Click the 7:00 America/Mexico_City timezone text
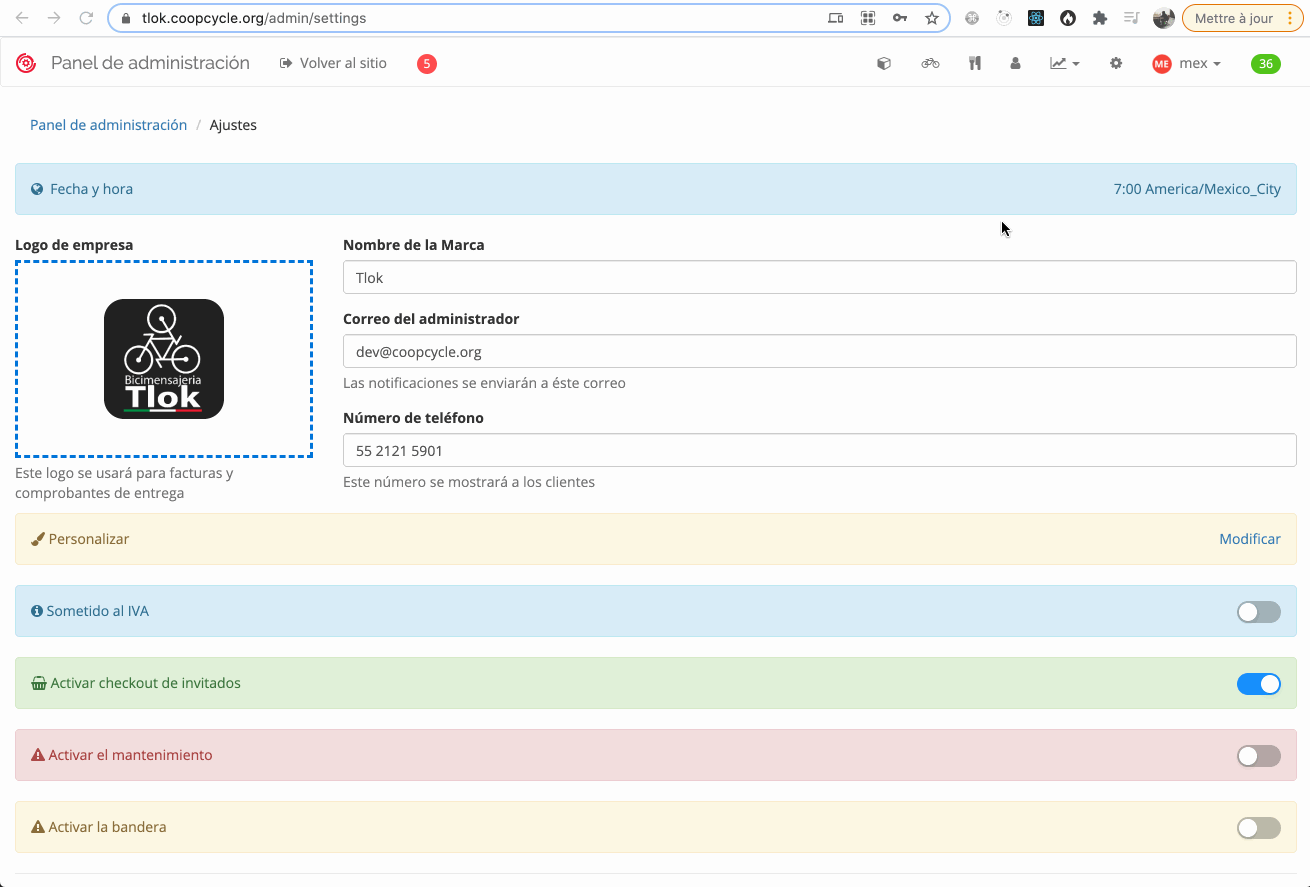The width and height of the screenshot is (1310, 887). coord(1197,189)
